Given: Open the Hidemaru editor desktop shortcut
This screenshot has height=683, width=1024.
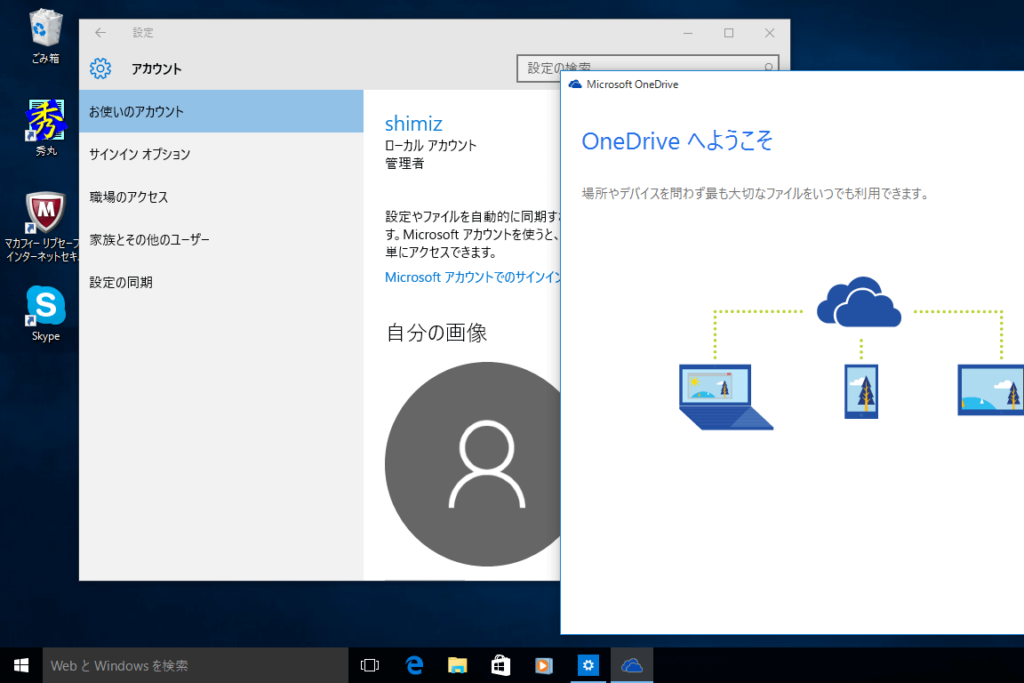Looking at the screenshot, I should click(46, 127).
